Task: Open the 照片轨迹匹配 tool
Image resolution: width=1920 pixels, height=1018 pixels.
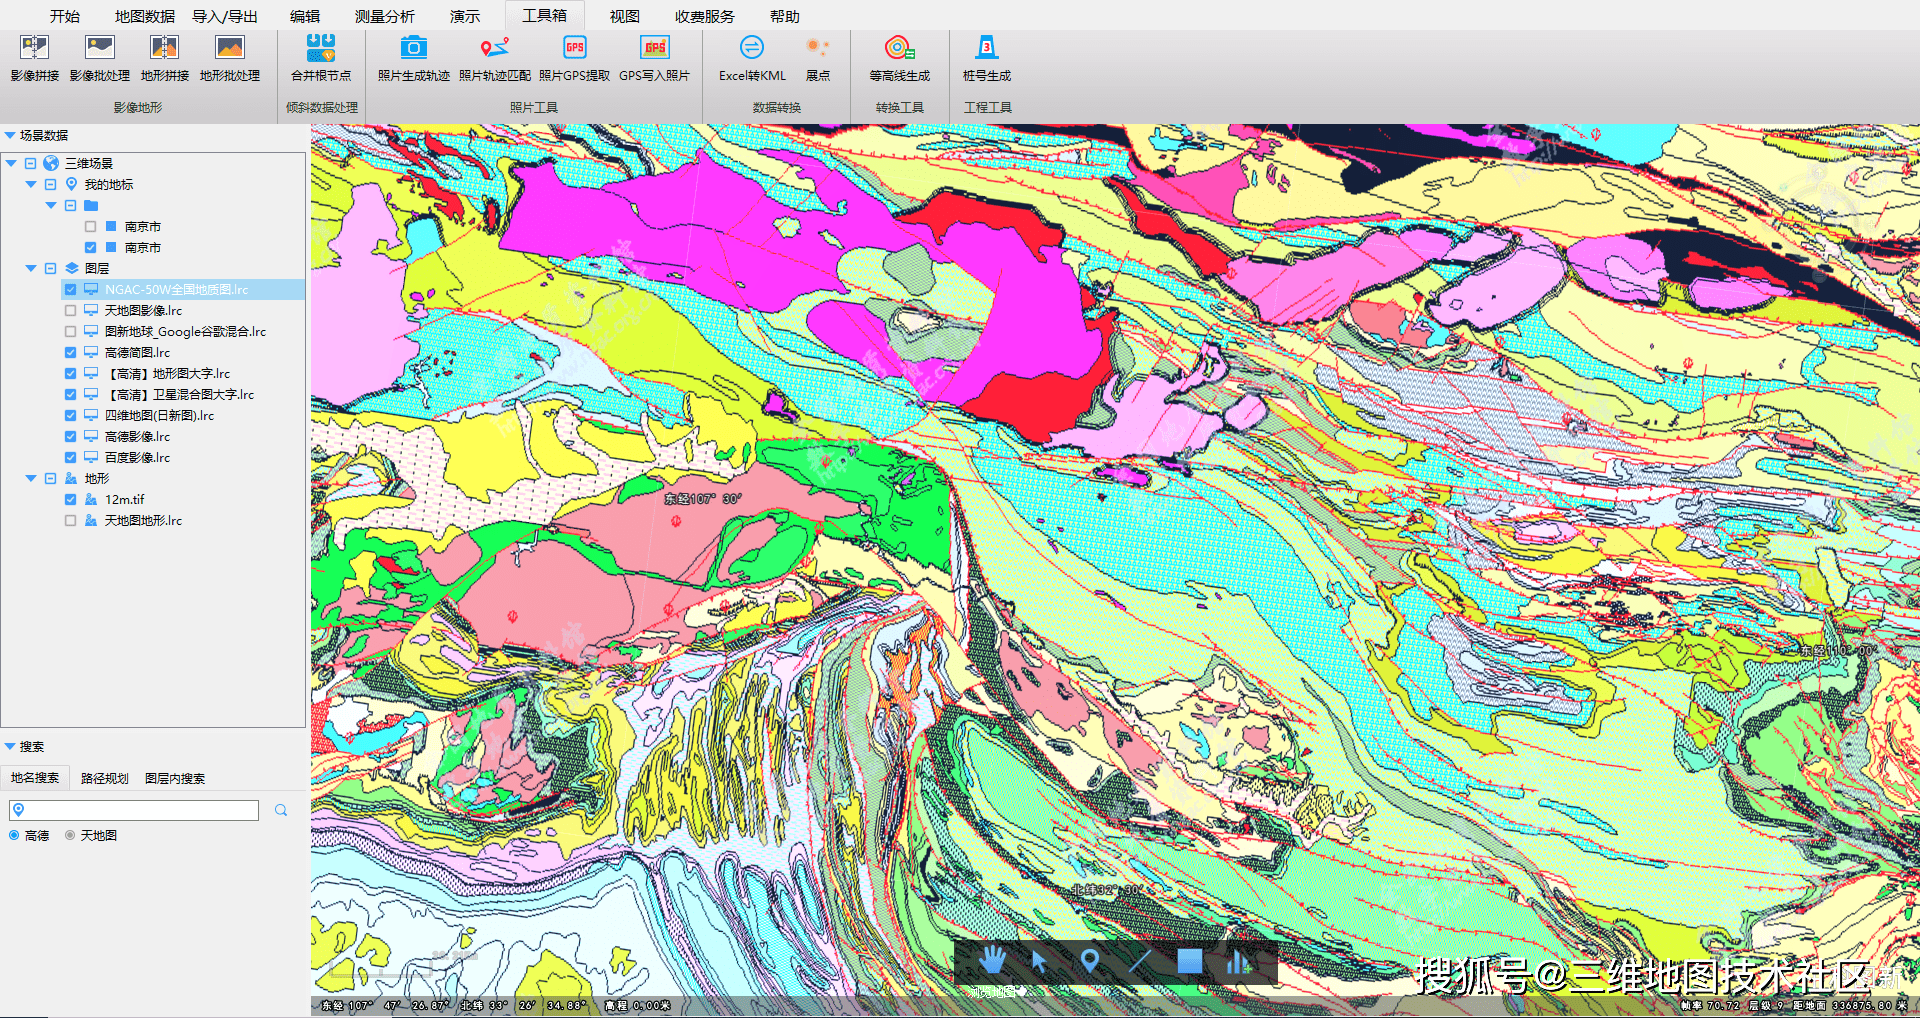Action: tap(495, 58)
